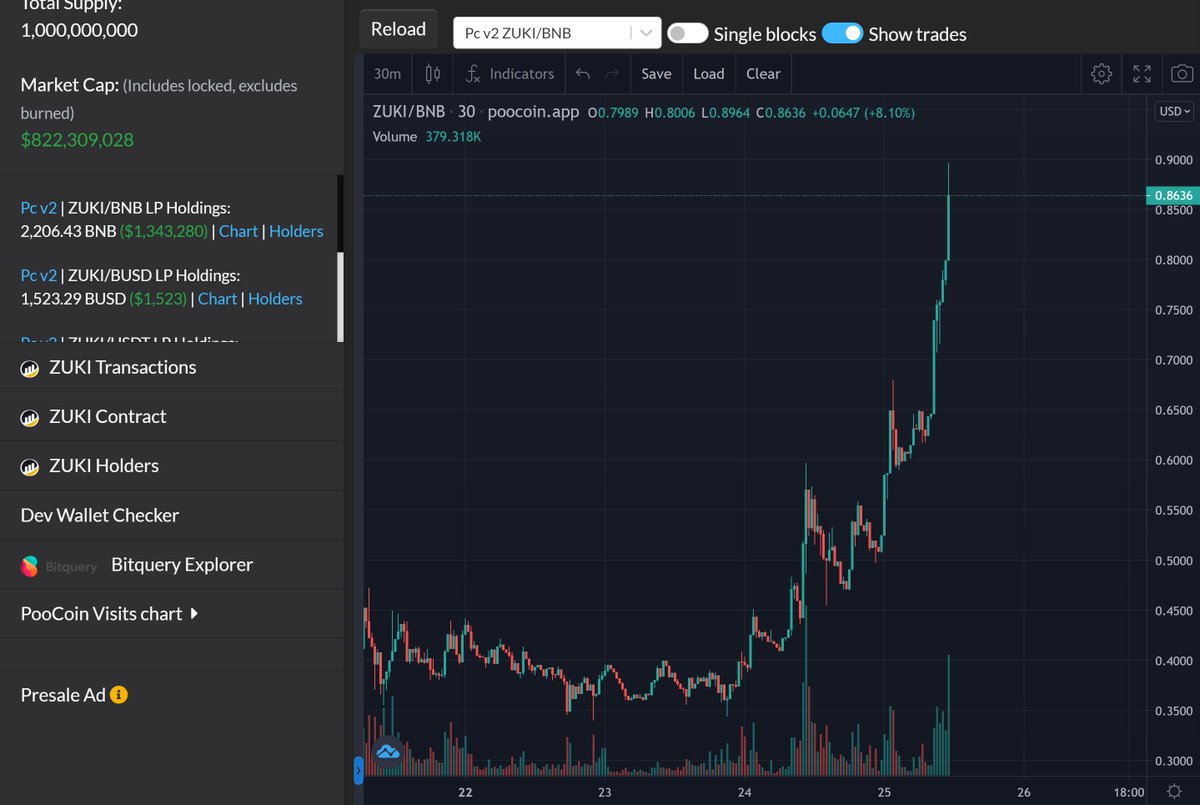Click the ZUKI Transactions icon
The image size is (1200, 805).
[30, 368]
